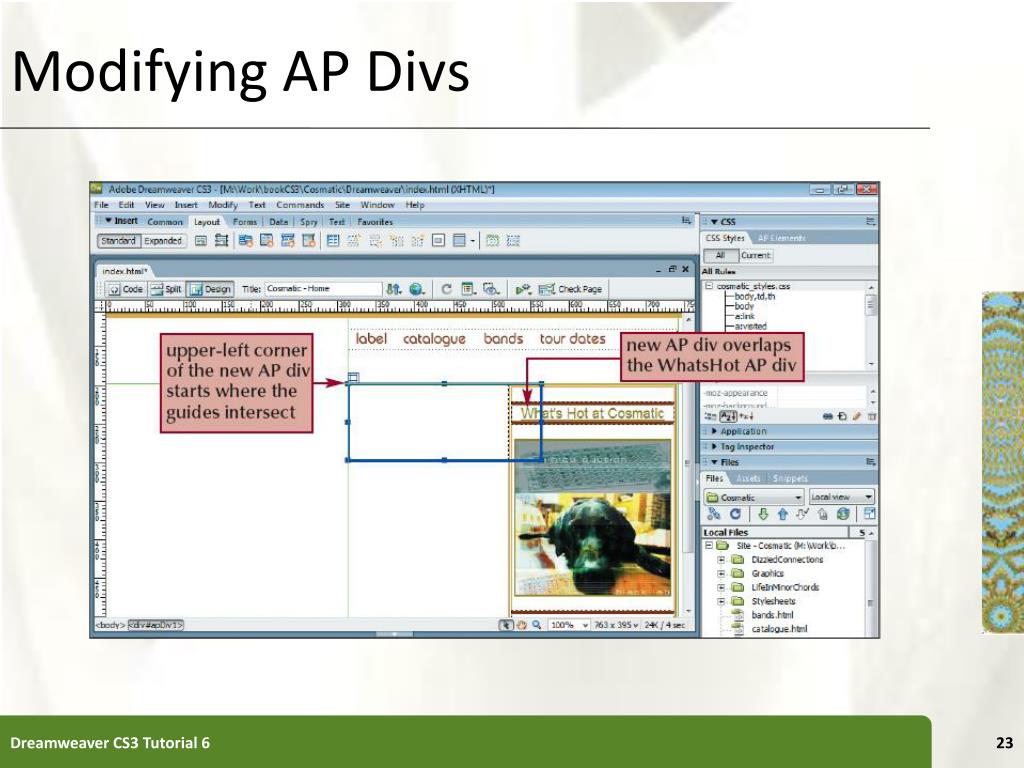Screen dimensions: 1024x768
Task: Click the tour dates navigation link
Action: coord(572,339)
